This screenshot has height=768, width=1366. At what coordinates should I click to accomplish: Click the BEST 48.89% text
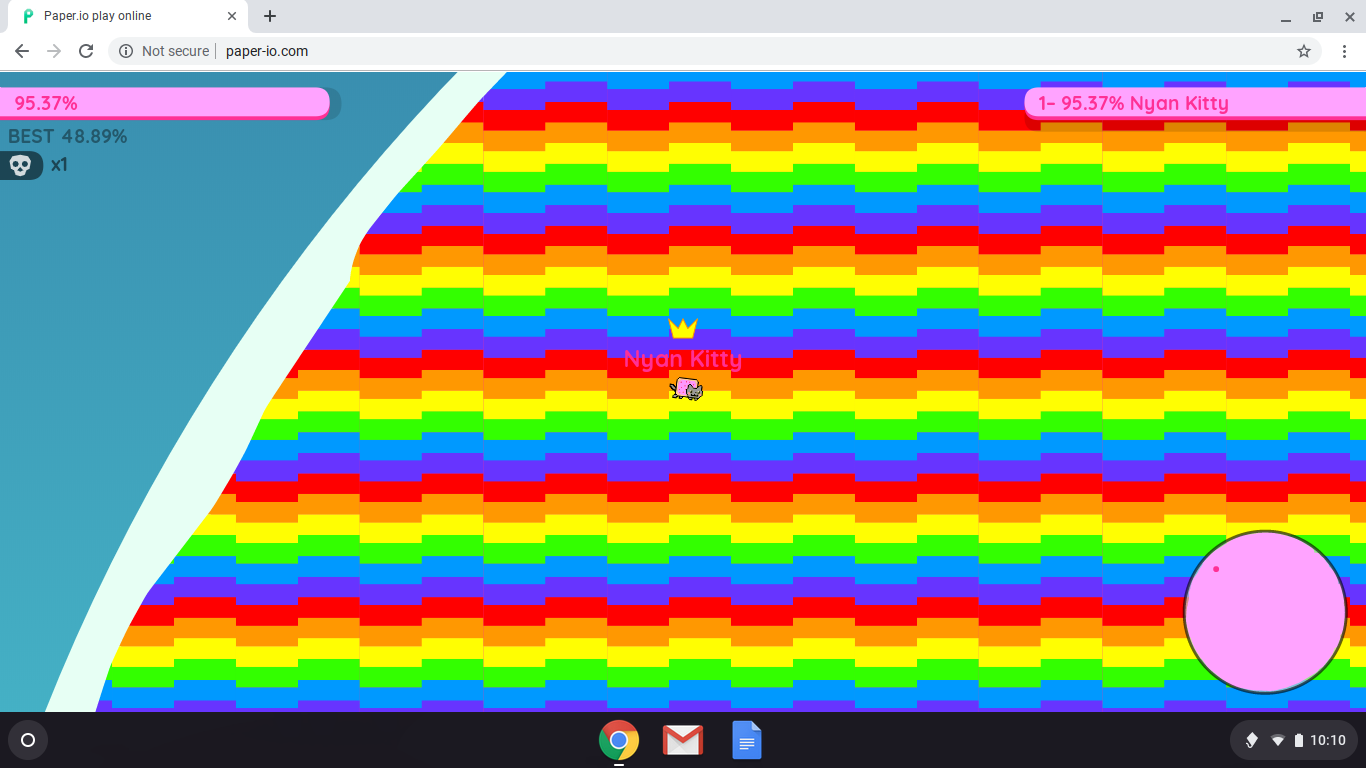click(x=68, y=136)
